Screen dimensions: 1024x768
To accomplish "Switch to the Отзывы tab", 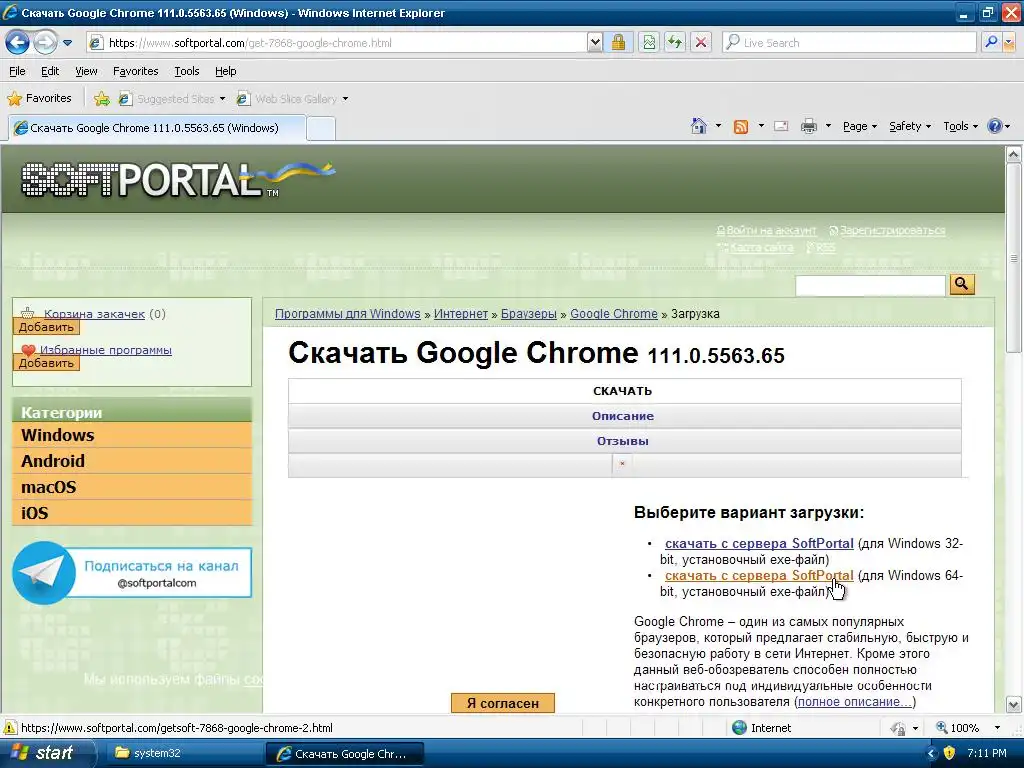I will coord(624,441).
